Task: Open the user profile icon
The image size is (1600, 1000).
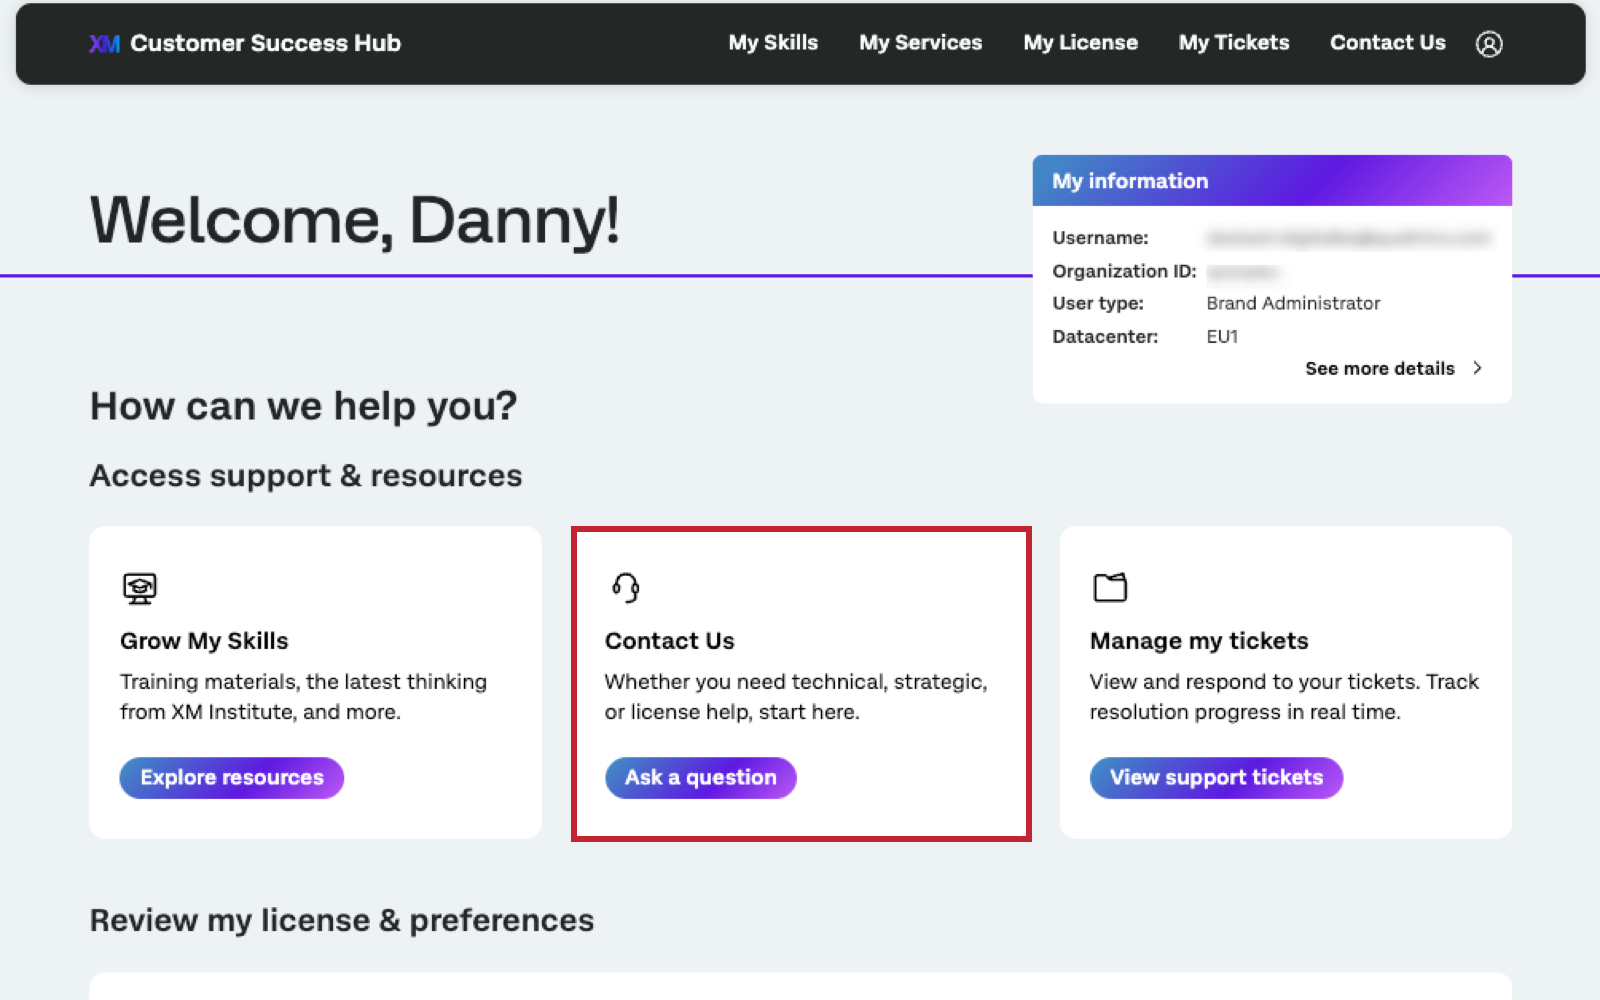Action: pos(1489,44)
